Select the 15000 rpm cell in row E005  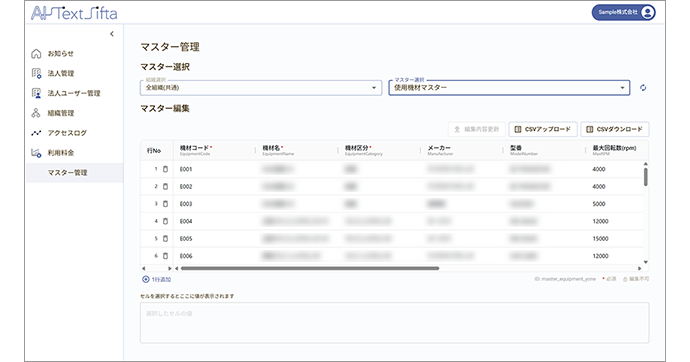tap(614, 238)
